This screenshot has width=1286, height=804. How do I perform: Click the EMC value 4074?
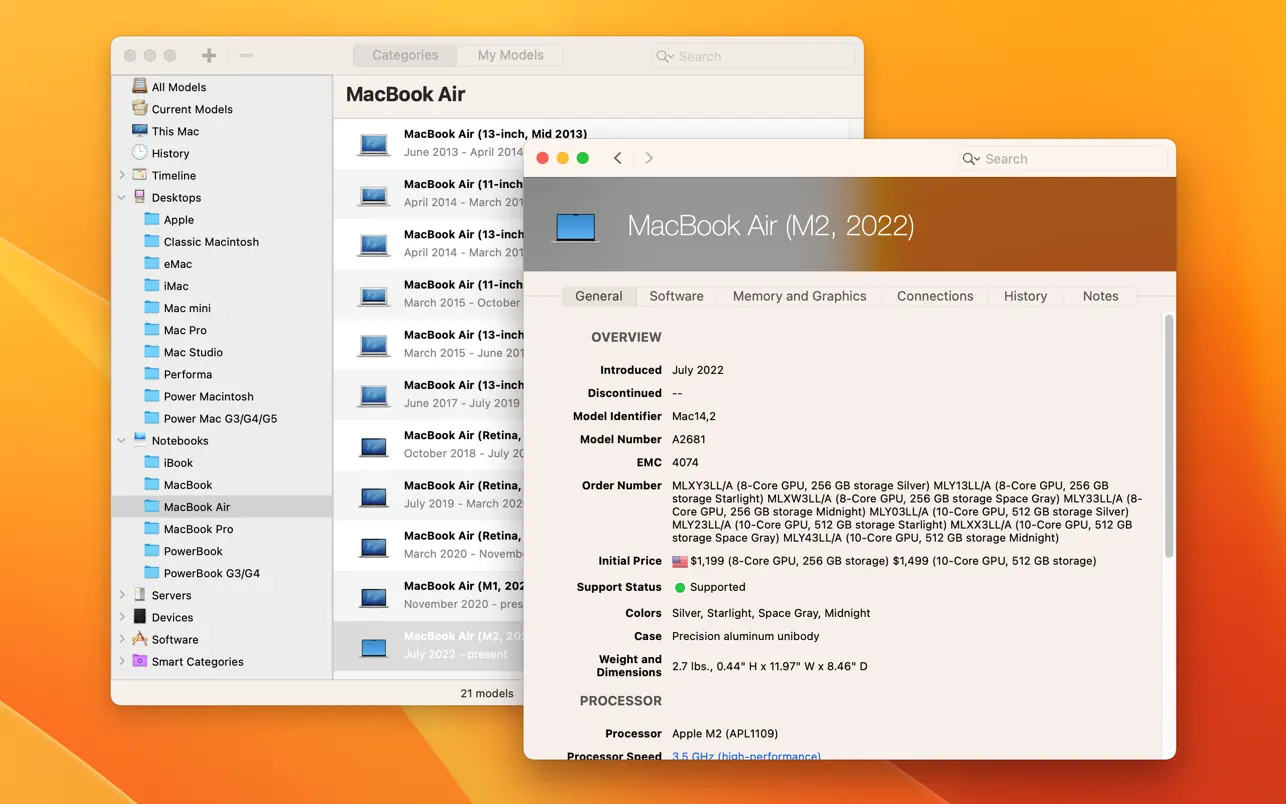[685, 462]
